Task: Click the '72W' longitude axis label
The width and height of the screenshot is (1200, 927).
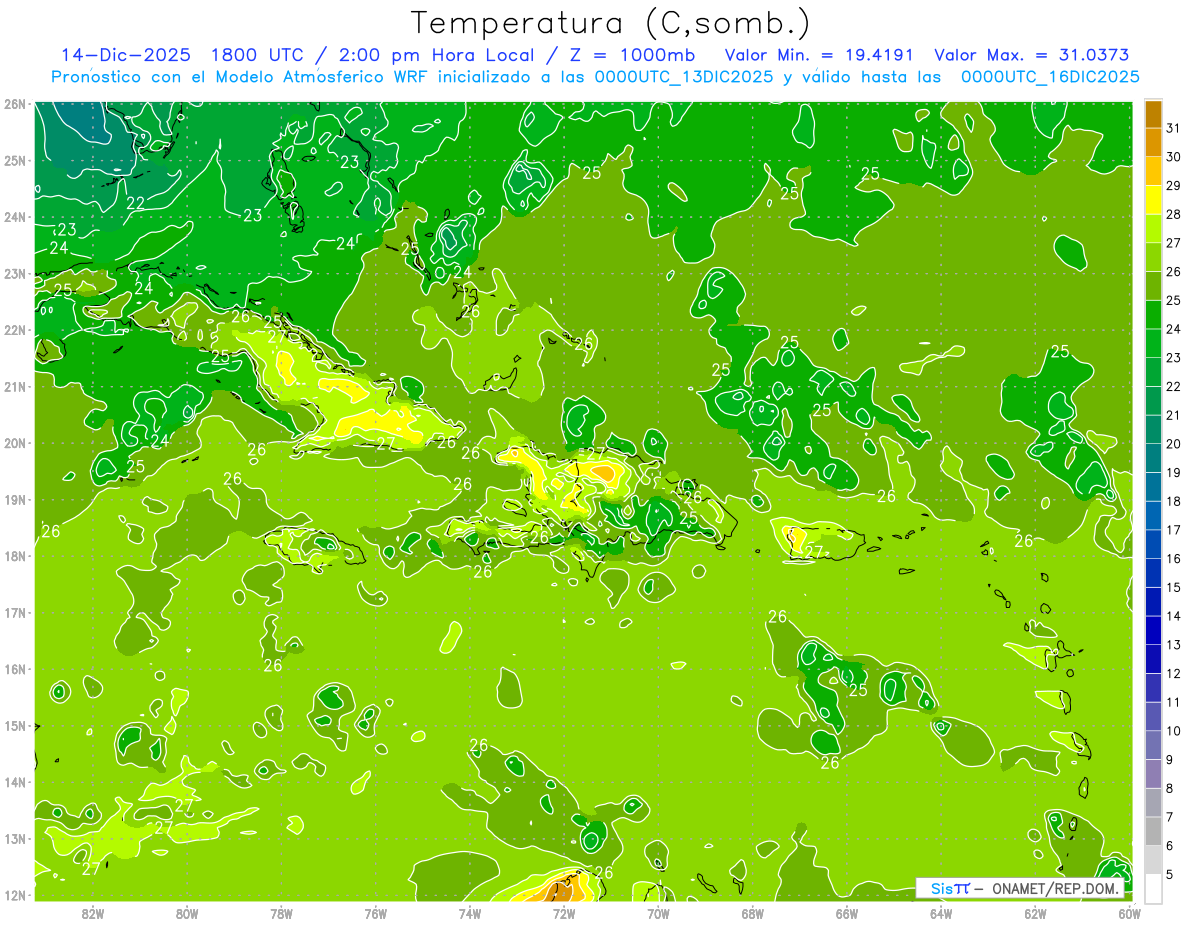Action: 564,913
